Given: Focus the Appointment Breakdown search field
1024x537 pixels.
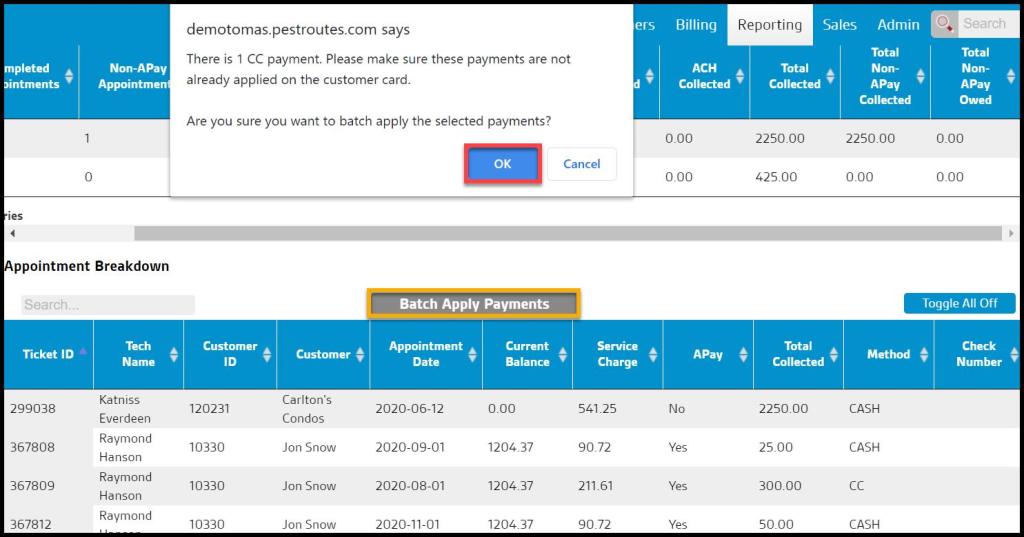Looking at the screenshot, I should point(108,305).
